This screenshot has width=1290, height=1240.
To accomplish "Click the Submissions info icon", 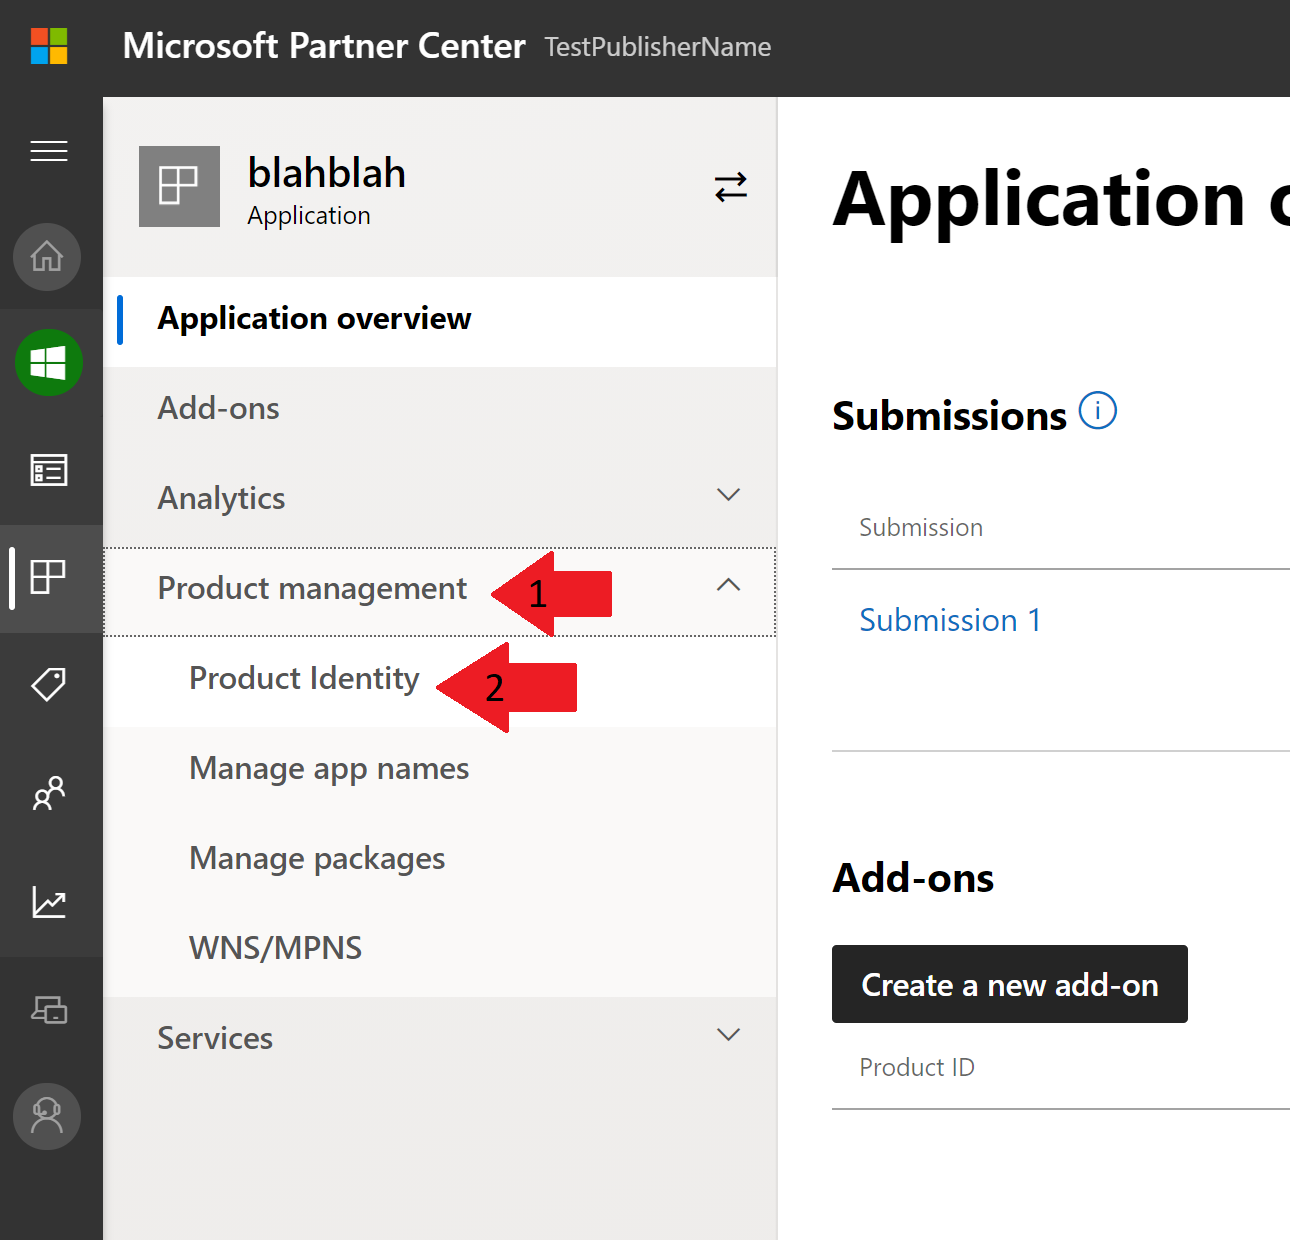I will pos(1098,411).
